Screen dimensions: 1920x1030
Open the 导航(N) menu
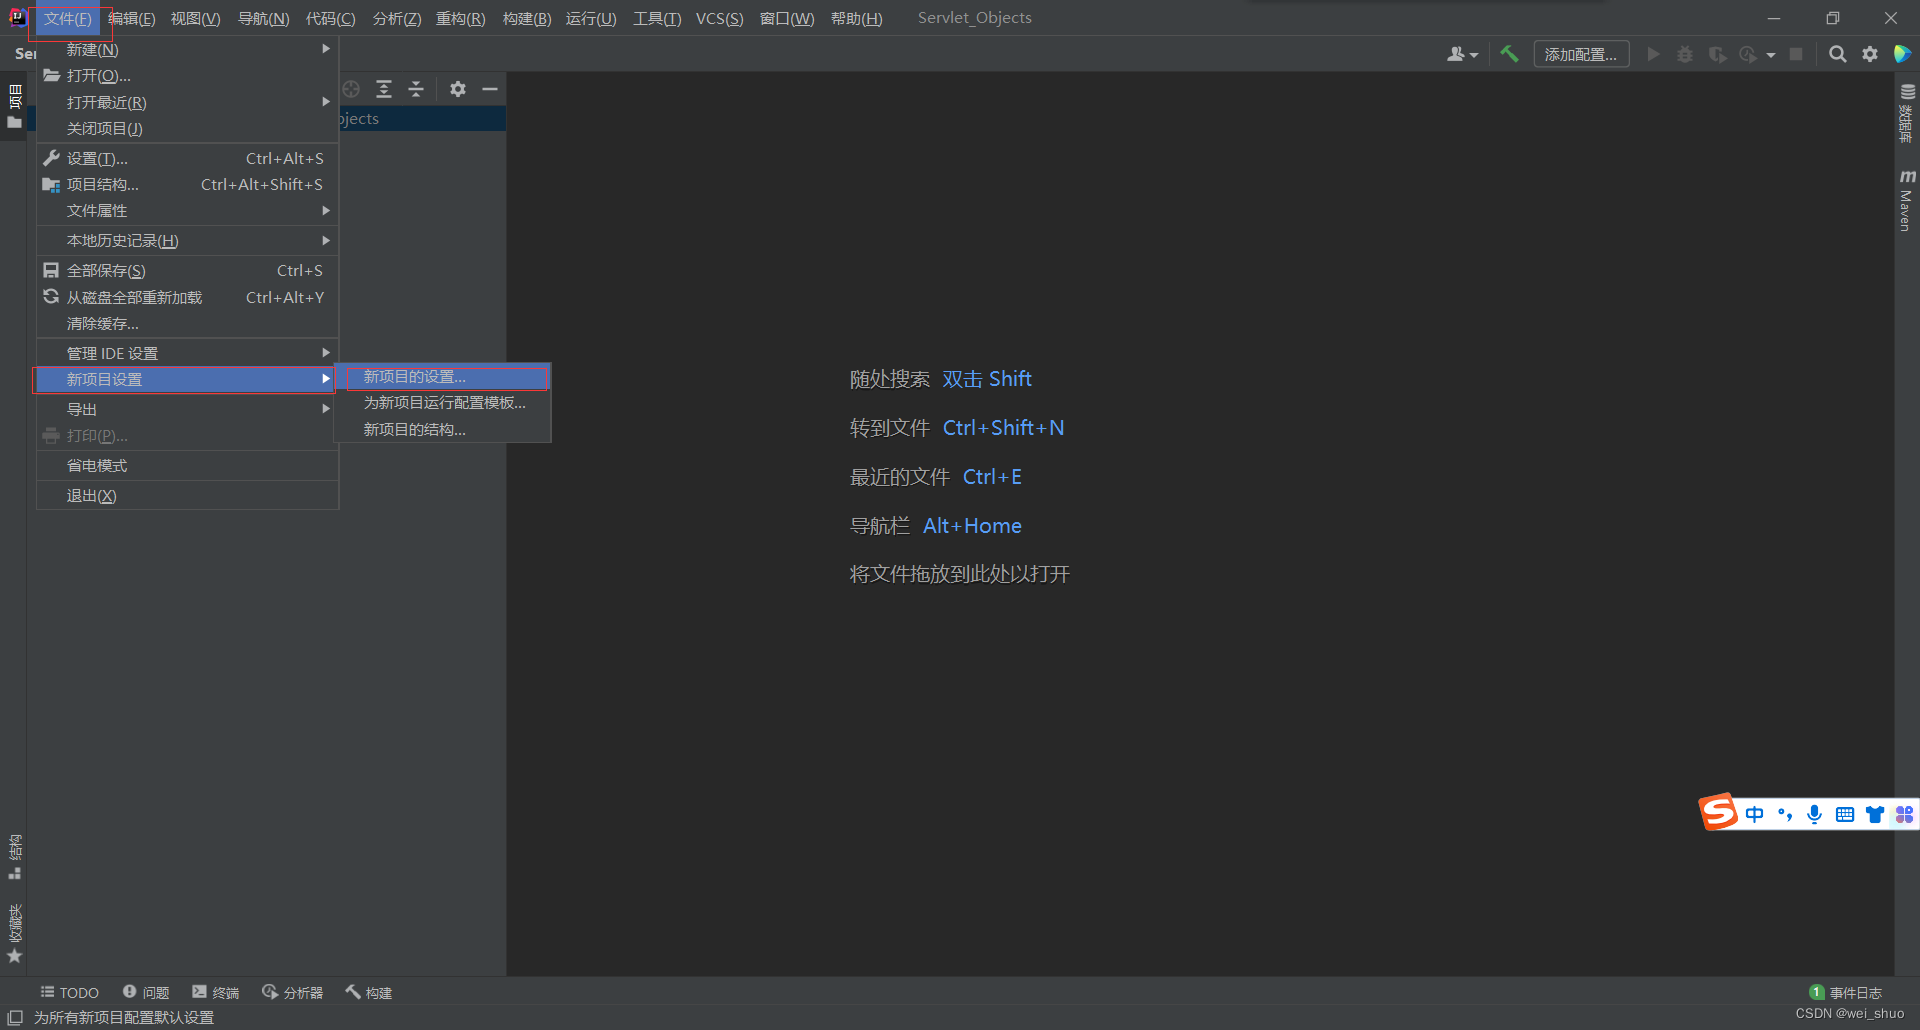[263, 18]
